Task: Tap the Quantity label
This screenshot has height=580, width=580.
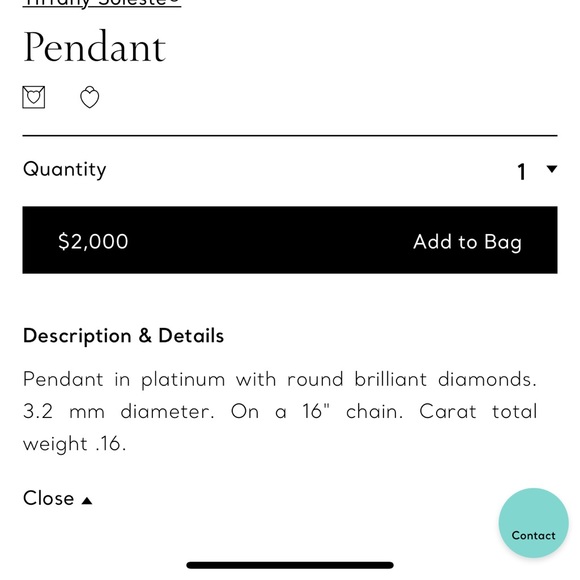Action: pos(65,170)
